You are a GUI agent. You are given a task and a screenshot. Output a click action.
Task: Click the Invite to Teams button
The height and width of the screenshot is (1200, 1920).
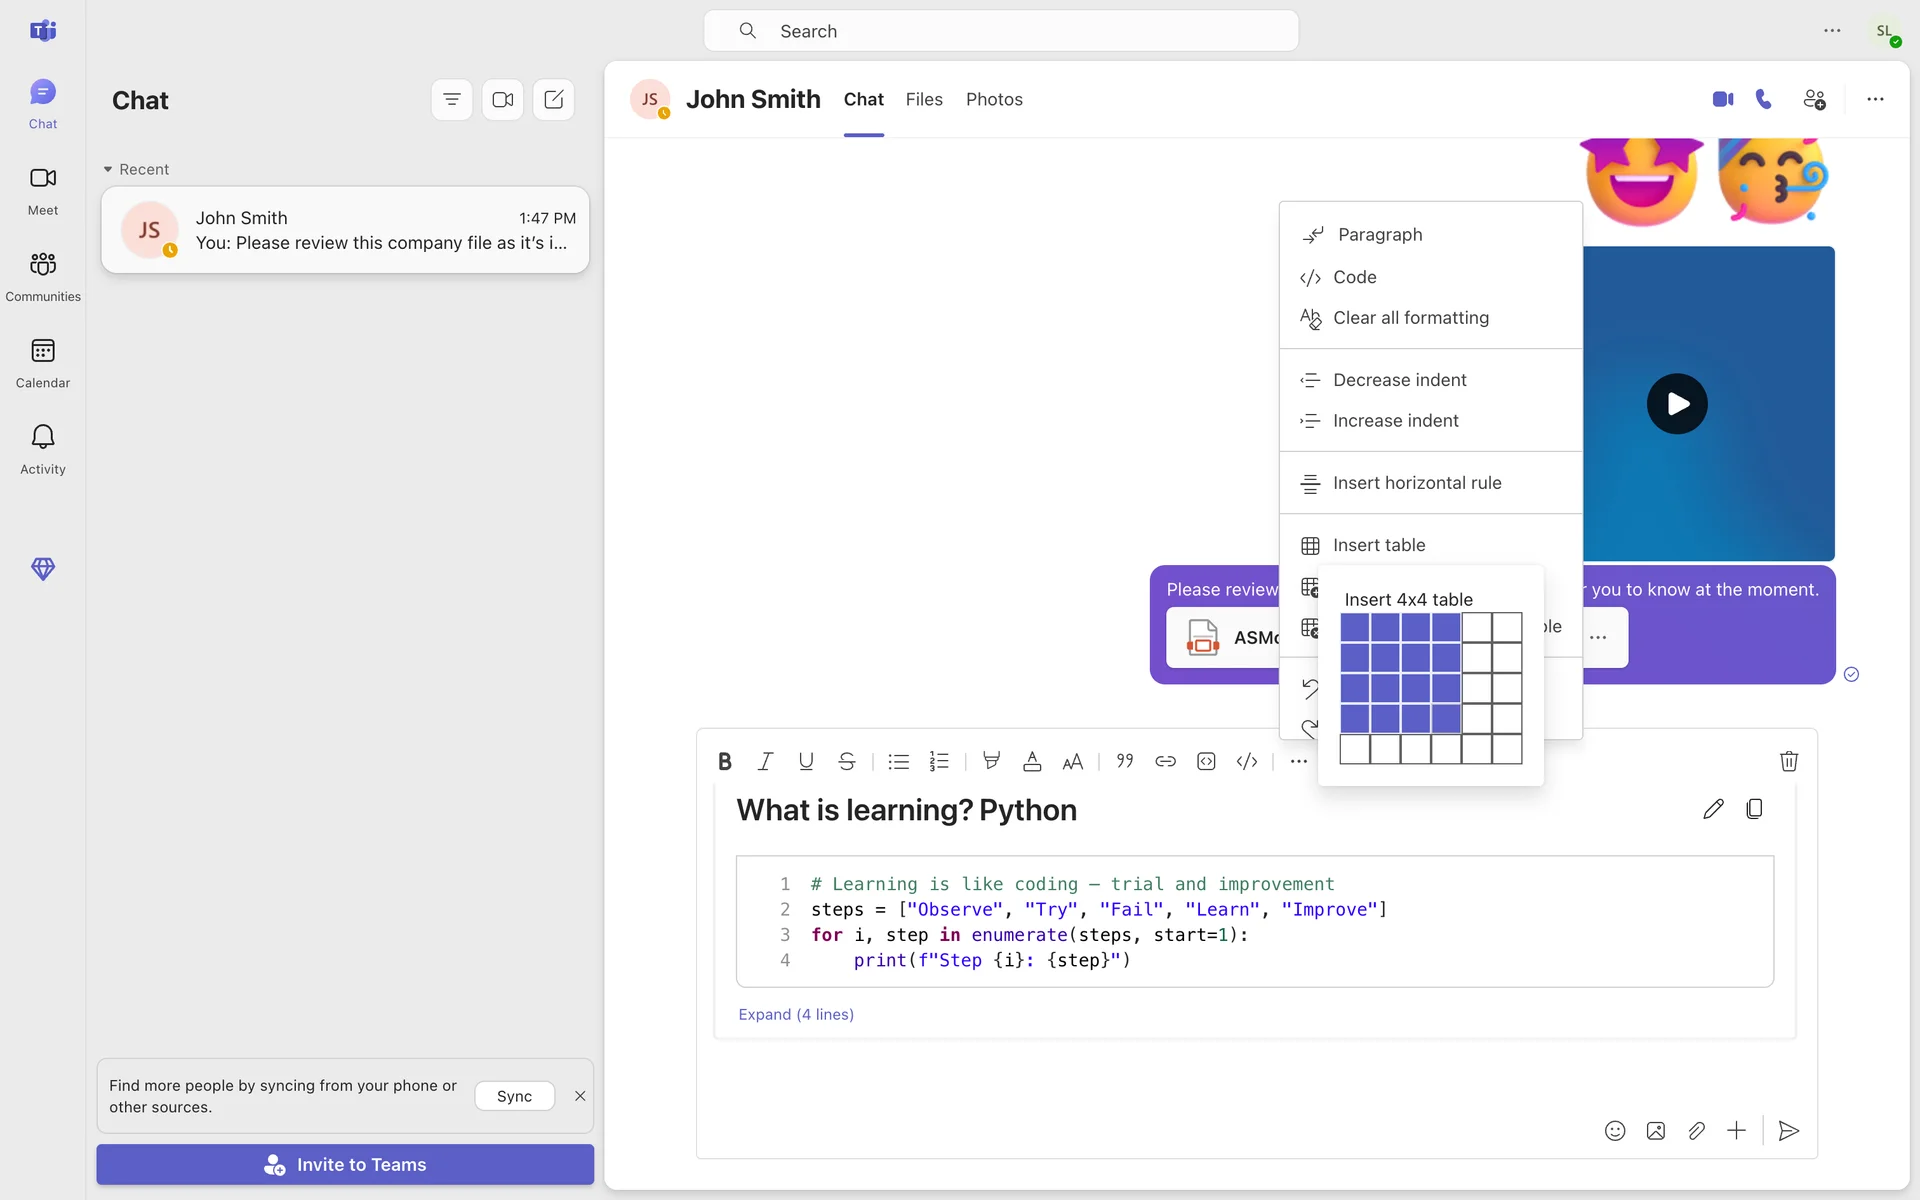tap(345, 1164)
